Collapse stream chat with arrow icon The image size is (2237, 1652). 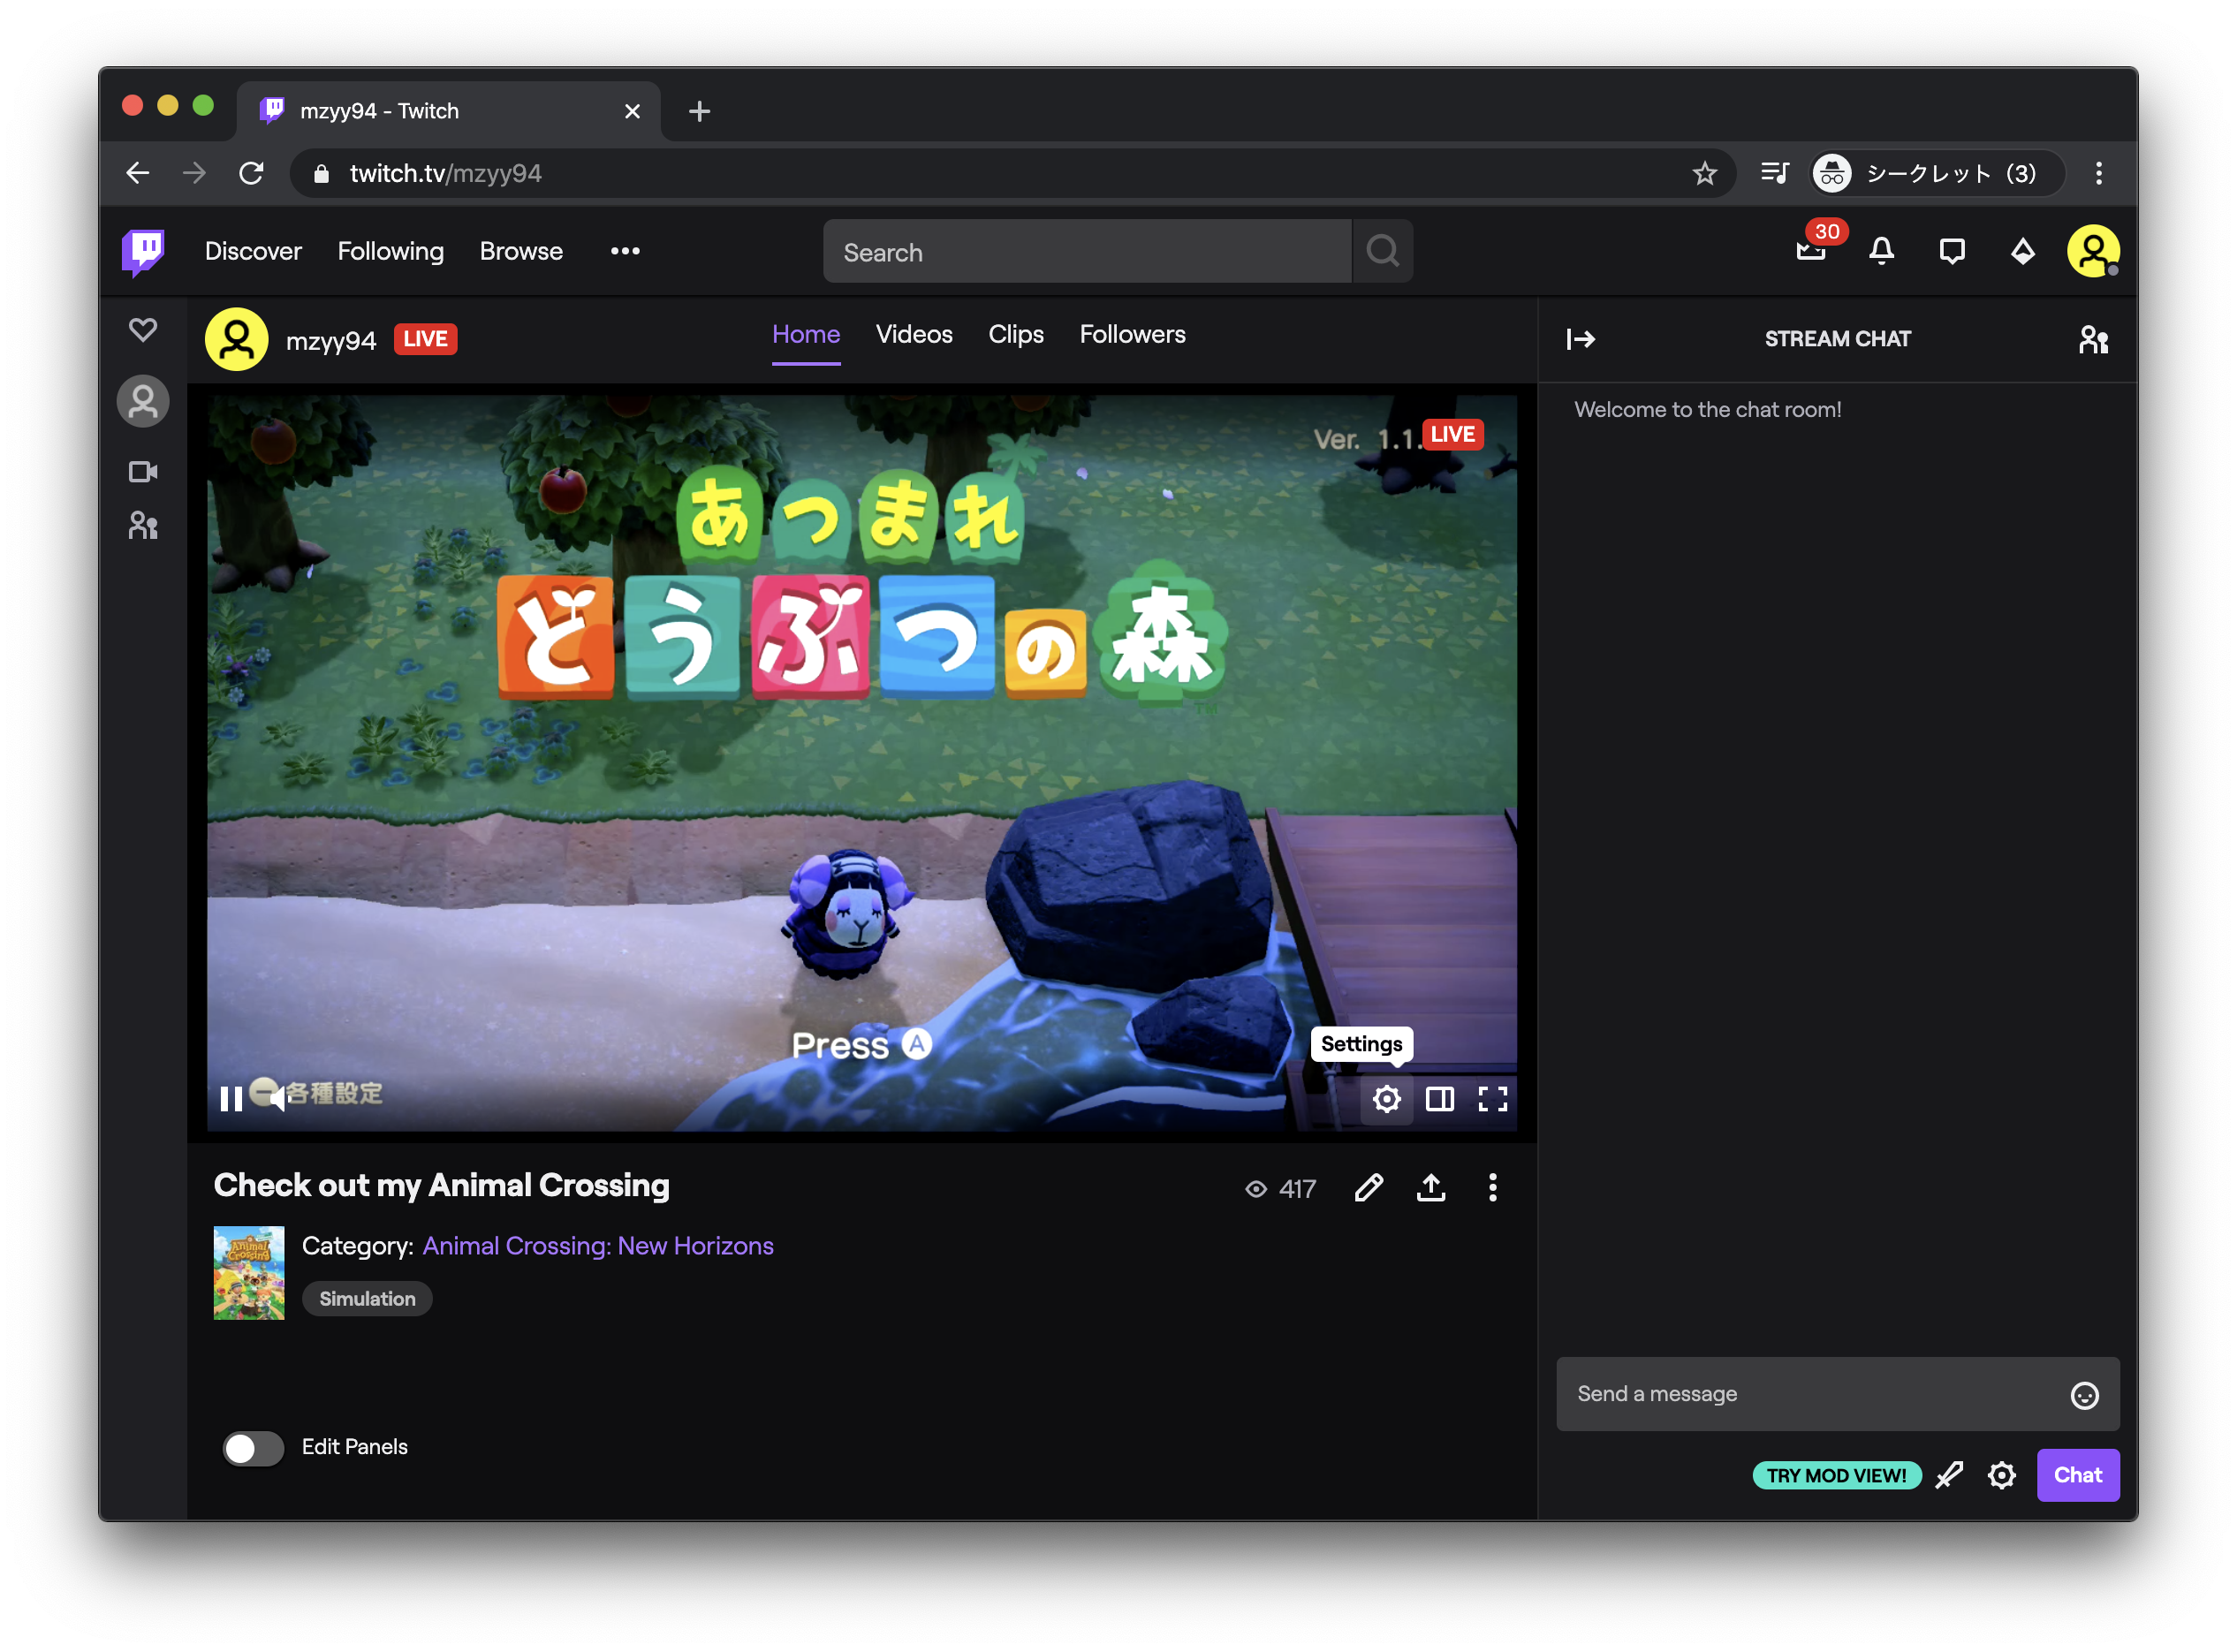(1580, 339)
